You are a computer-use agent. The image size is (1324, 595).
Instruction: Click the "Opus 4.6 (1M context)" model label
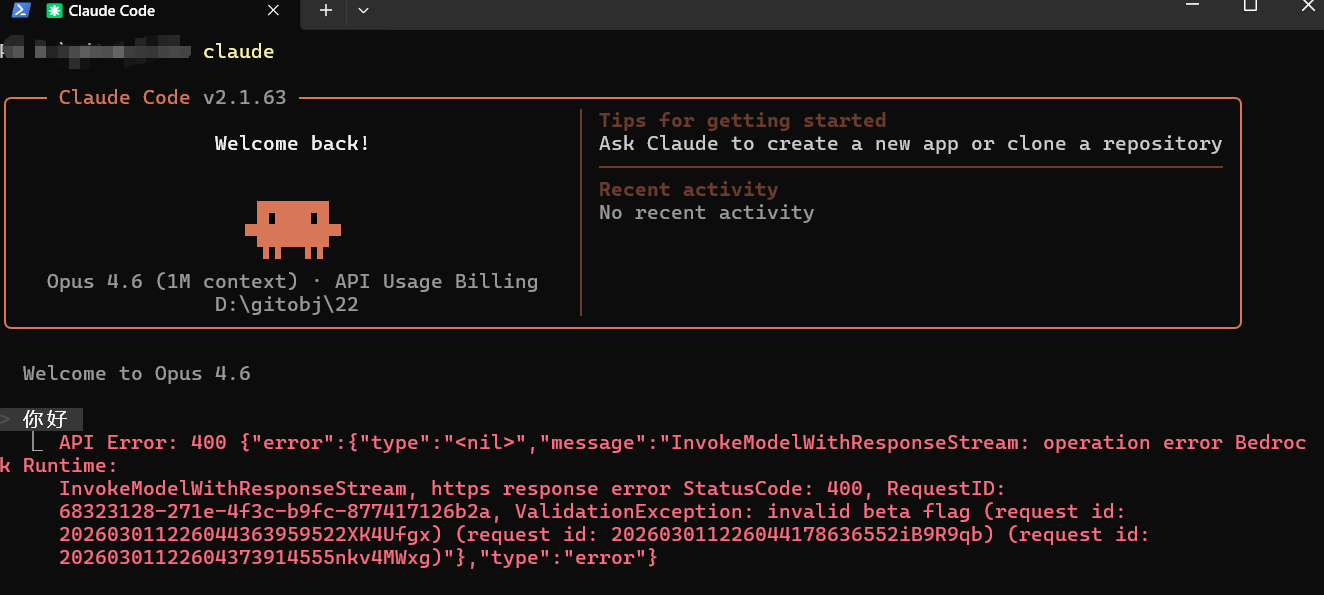(172, 281)
